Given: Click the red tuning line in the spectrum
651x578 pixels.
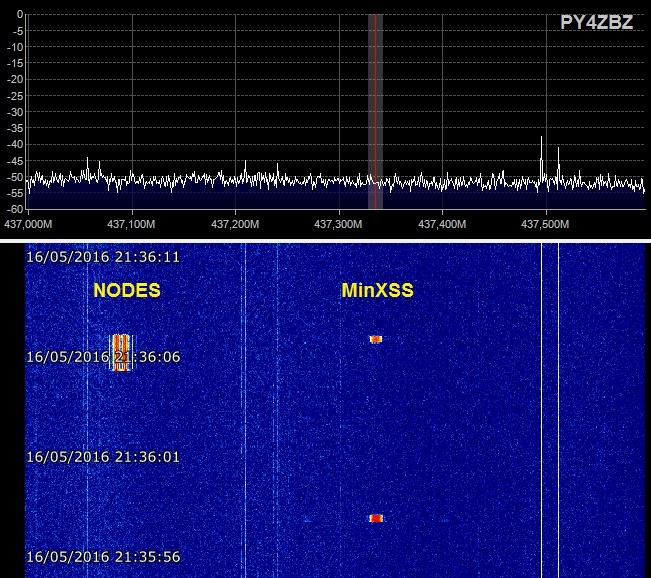Looking at the screenshot, I should [x=375, y=100].
